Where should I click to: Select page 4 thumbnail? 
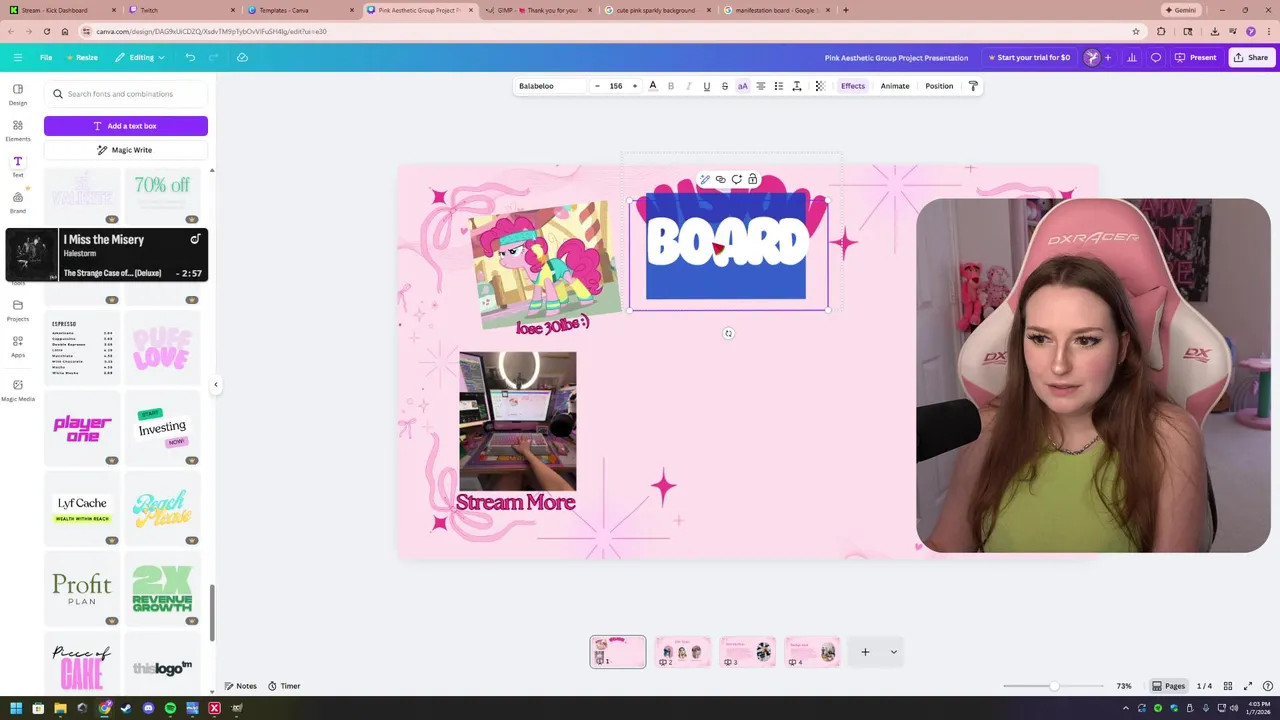click(x=812, y=652)
